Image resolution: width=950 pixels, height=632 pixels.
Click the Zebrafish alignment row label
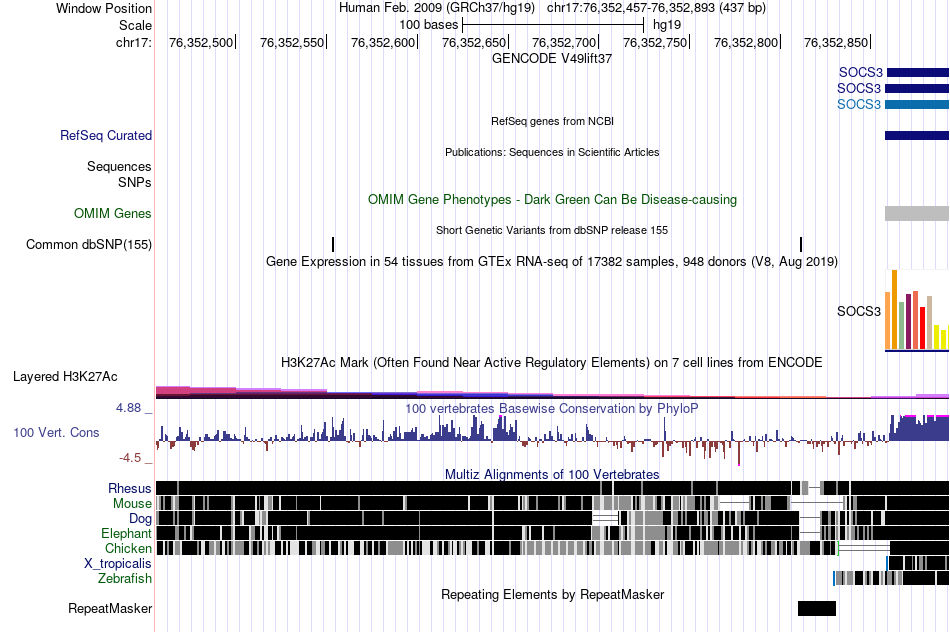[x=125, y=579]
